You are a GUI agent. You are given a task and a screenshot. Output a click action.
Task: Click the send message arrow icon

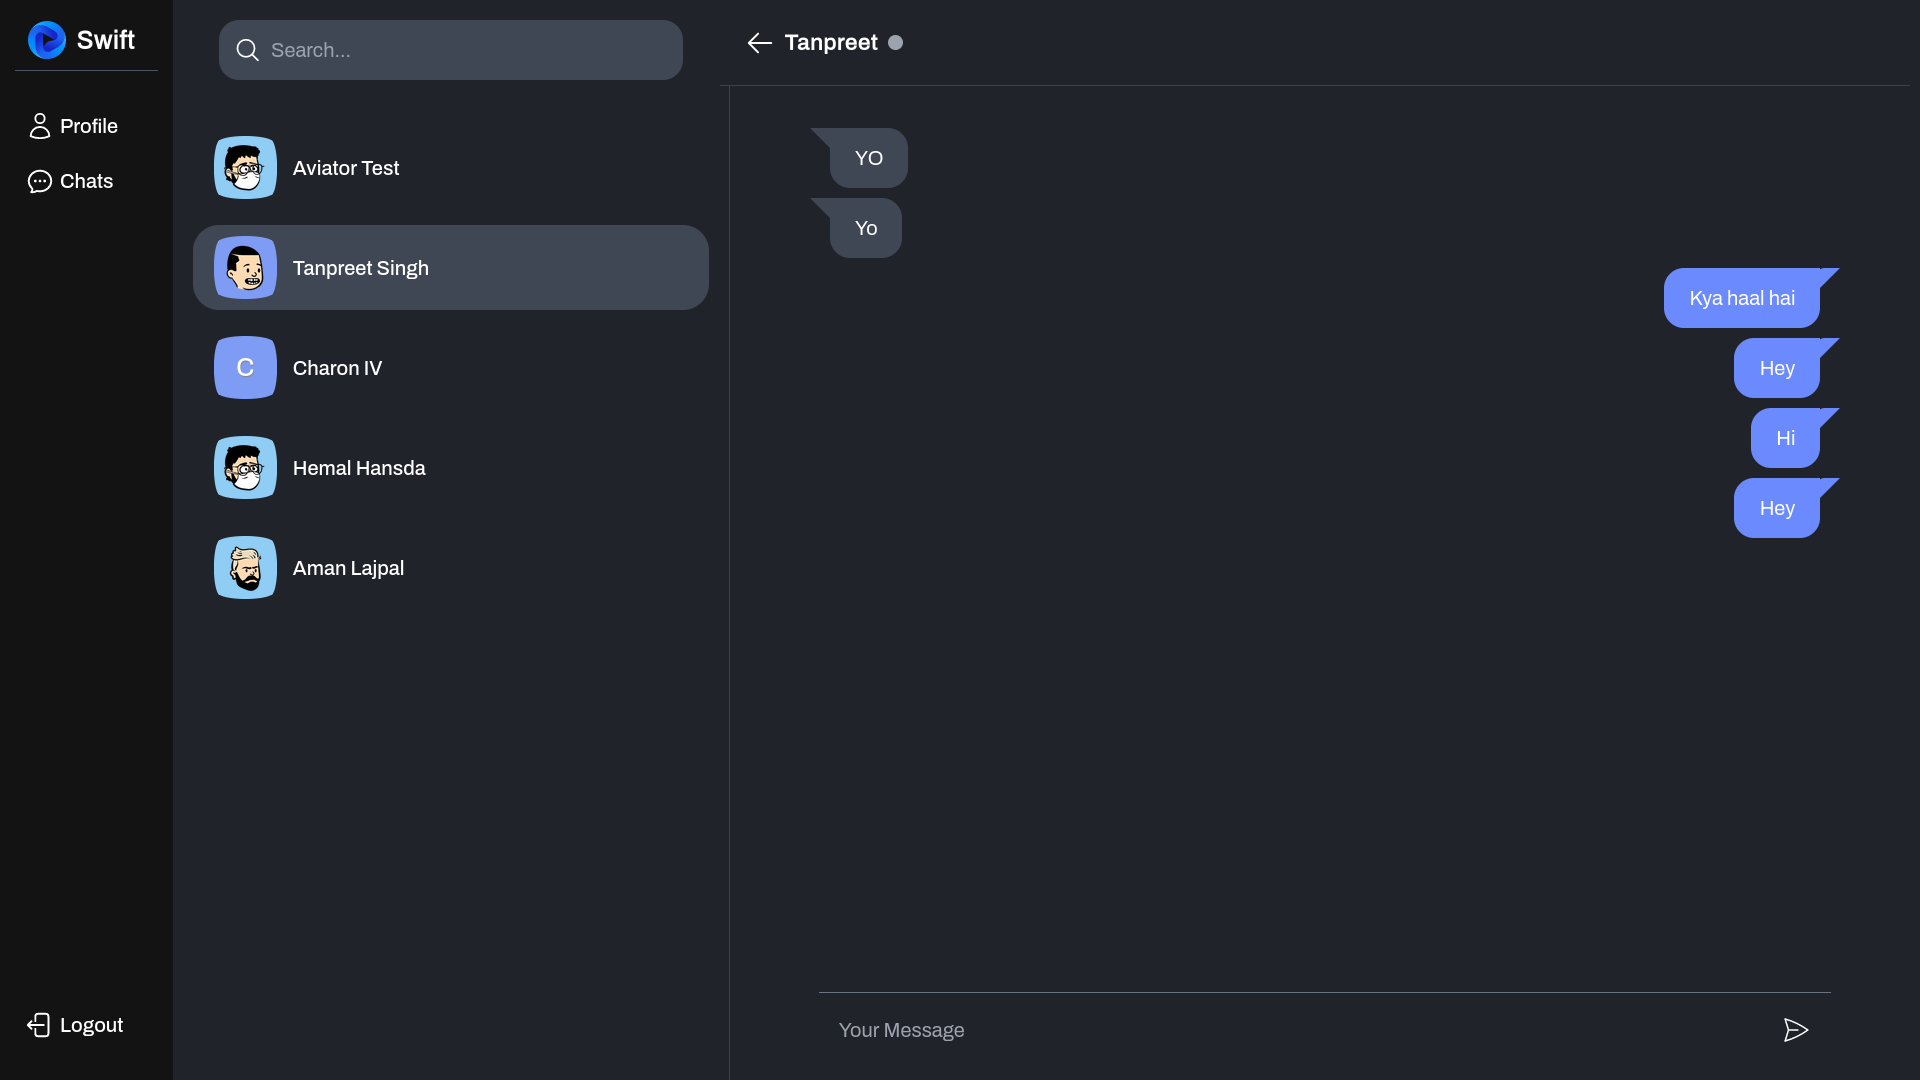1795,1030
